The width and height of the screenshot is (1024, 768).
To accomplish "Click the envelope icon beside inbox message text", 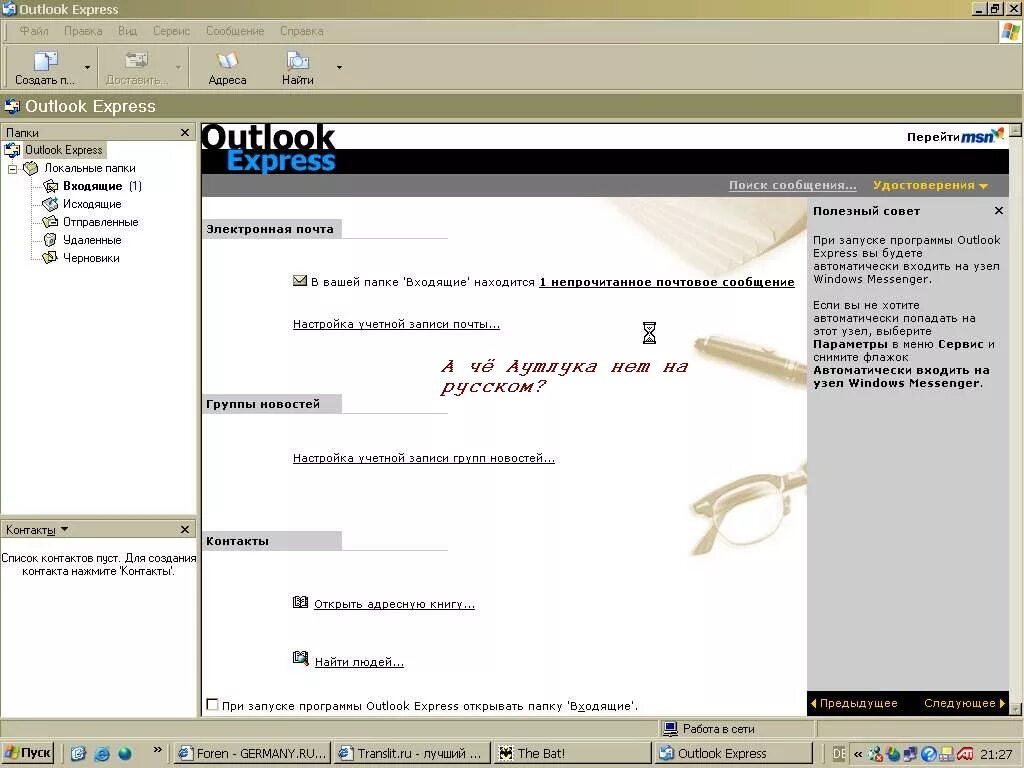I will point(300,281).
